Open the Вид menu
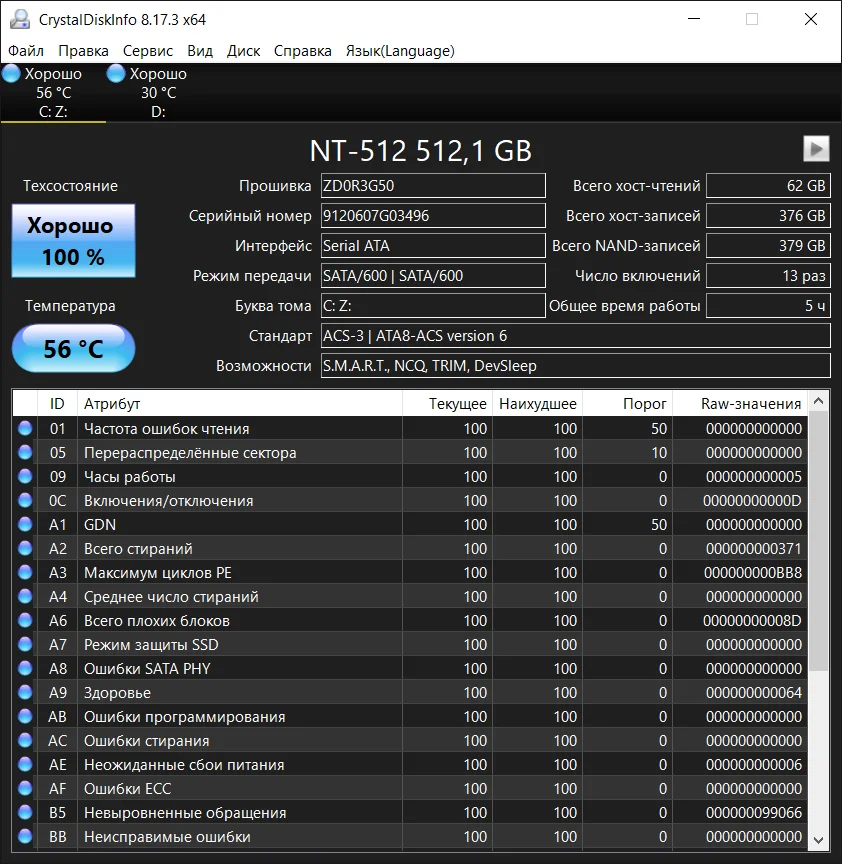Image resolution: width=842 pixels, height=864 pixels. coord(199,51)
